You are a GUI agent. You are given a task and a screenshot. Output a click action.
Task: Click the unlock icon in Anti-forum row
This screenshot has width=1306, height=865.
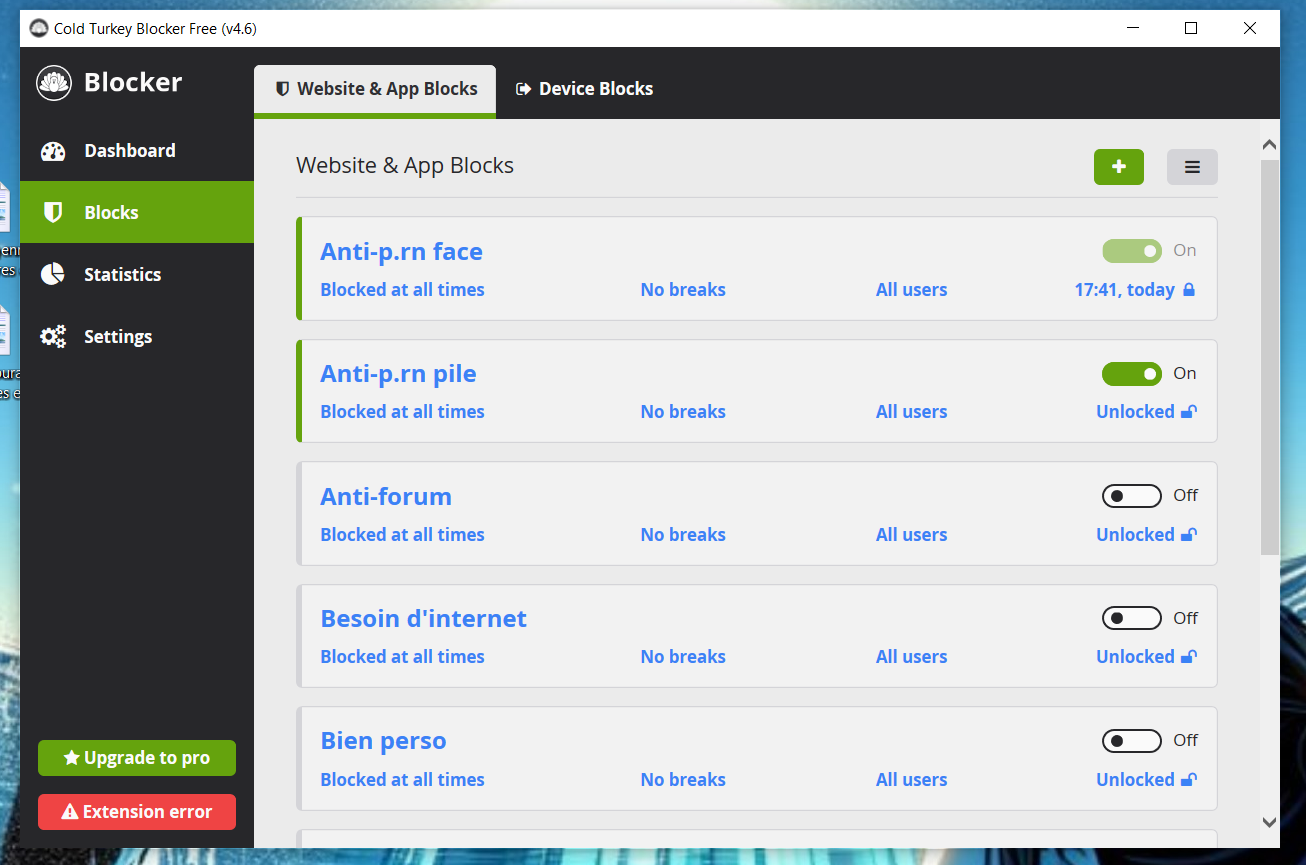[x=1189, y=535]
